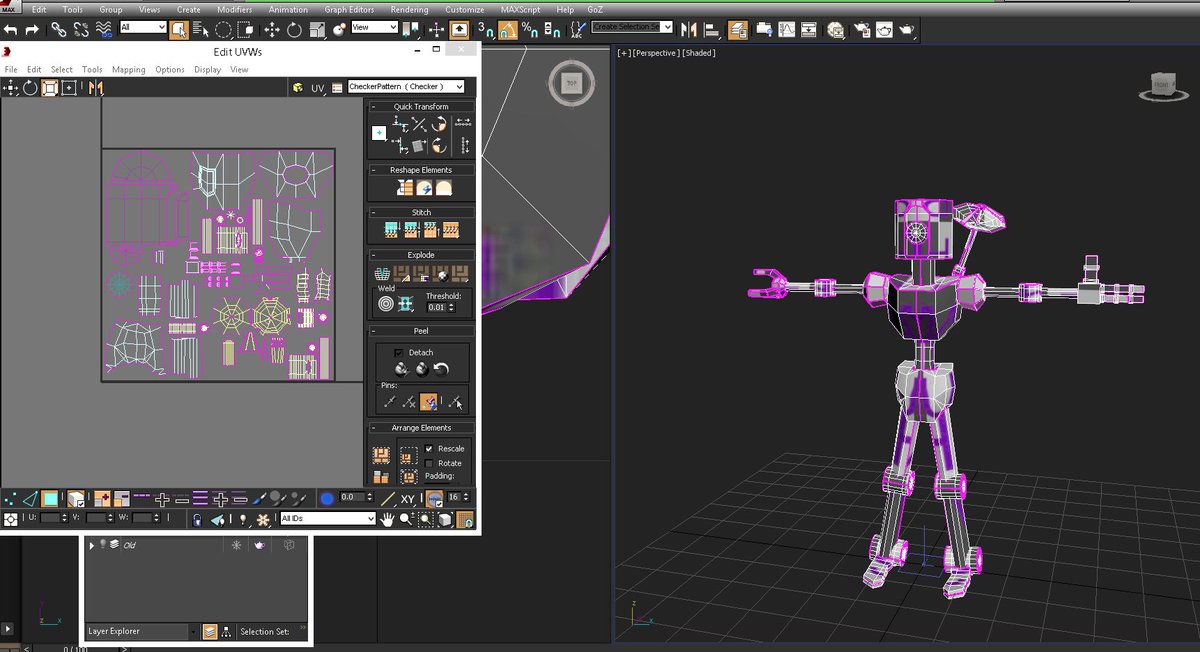
Task: Click the U coordinate input field
Action: pos(50,518)
